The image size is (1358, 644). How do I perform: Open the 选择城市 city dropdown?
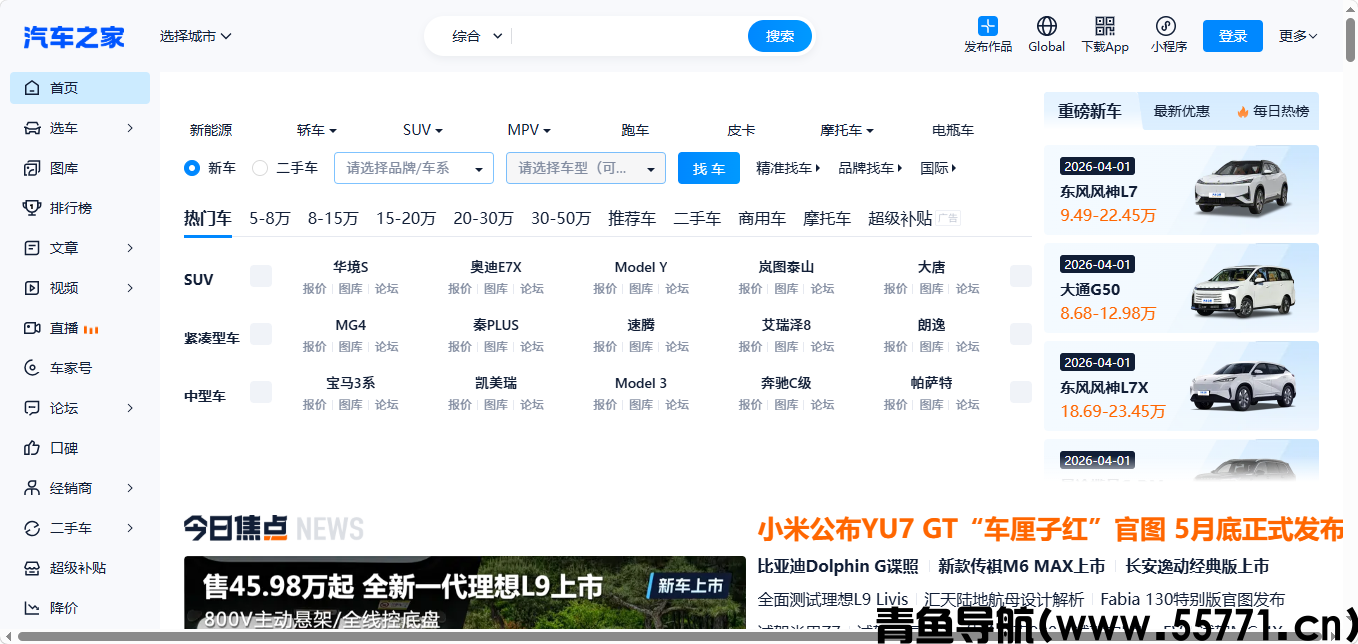click(196, 36)
